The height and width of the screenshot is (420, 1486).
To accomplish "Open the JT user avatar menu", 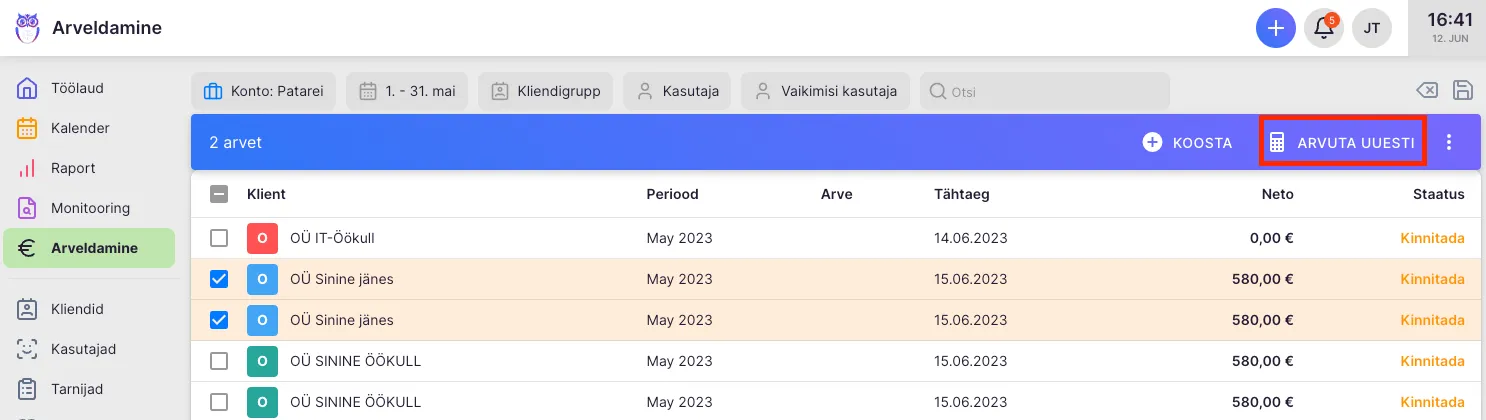I will [1371, 28].
